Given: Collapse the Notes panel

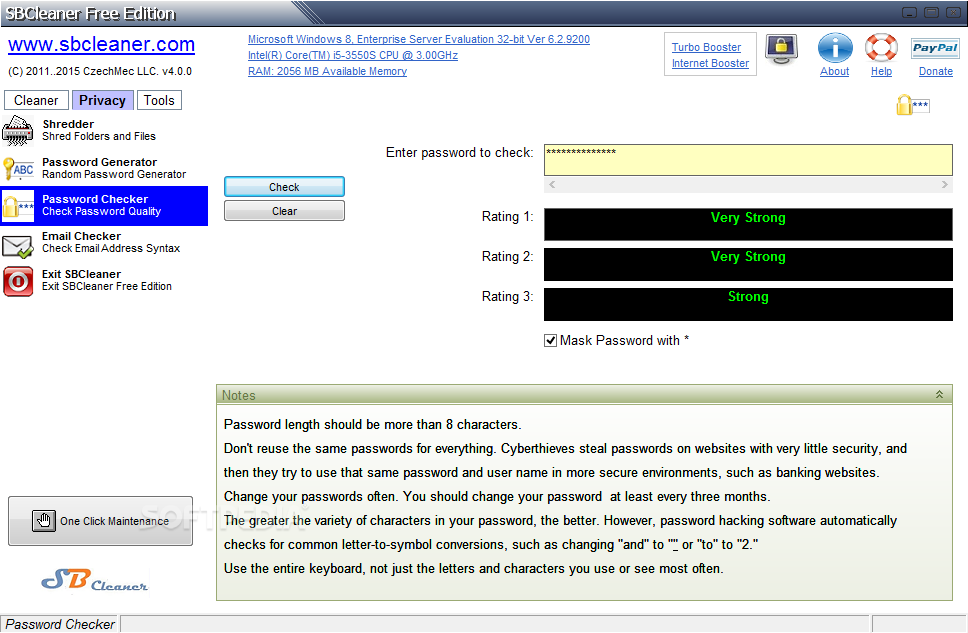Looking at the screenshot, I should [x=939, y=395].
